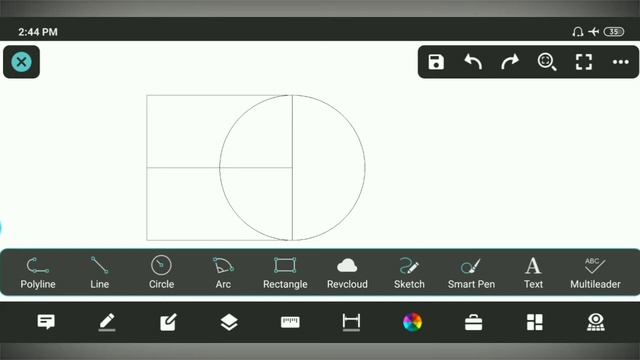Open the comment/markup speech bubble tab

click(x=46, y=322)
